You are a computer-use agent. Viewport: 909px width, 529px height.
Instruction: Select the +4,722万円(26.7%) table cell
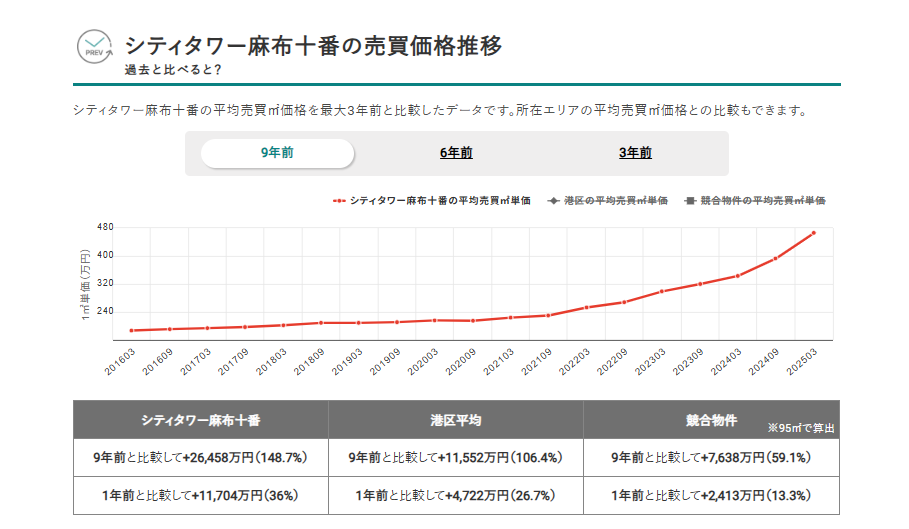(456, 495)
